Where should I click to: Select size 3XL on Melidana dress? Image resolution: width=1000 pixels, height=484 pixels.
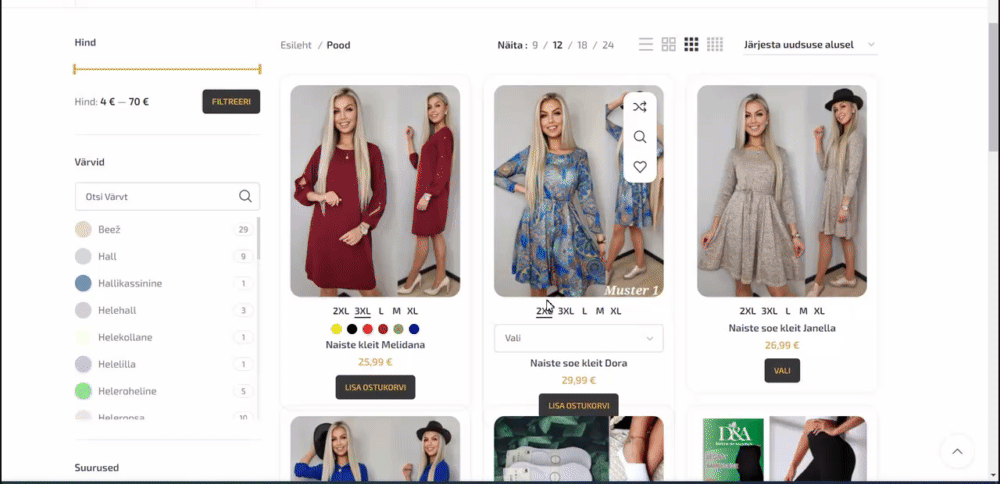click(x=362, y=311)
